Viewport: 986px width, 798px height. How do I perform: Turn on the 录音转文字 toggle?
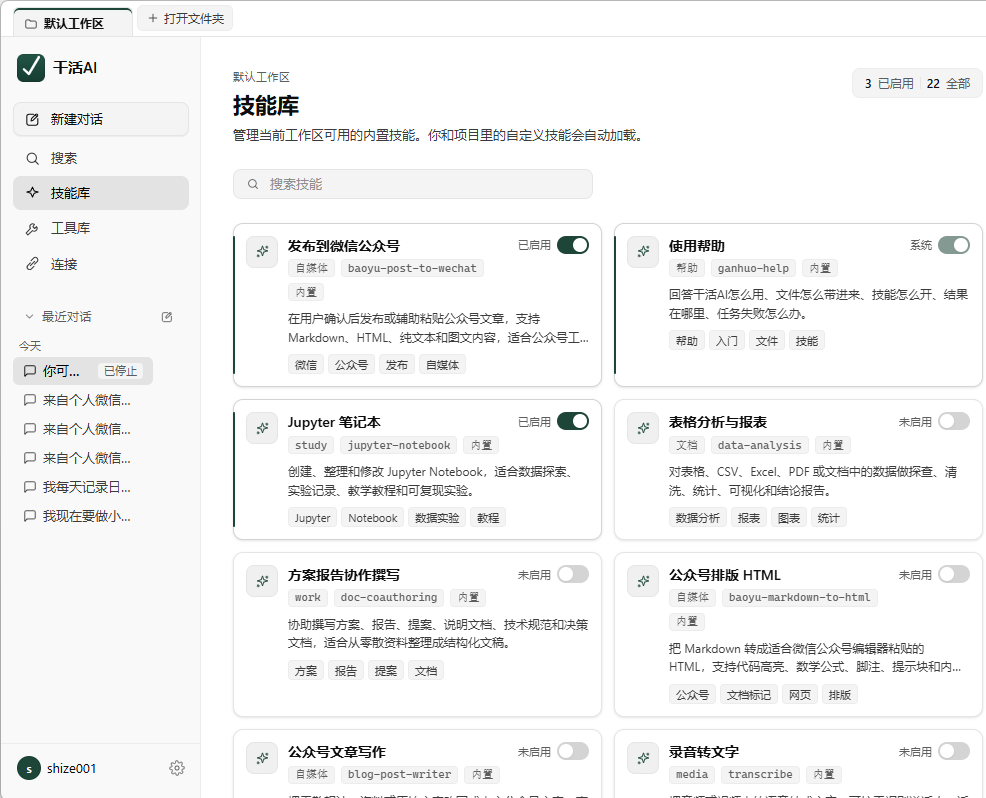(x=954, y=751)
